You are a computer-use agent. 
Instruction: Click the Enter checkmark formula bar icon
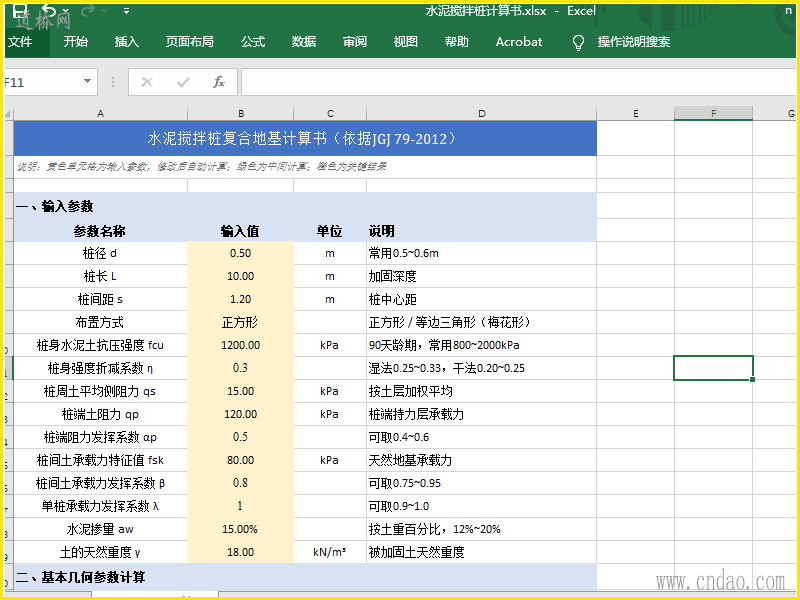pos(183,82)
